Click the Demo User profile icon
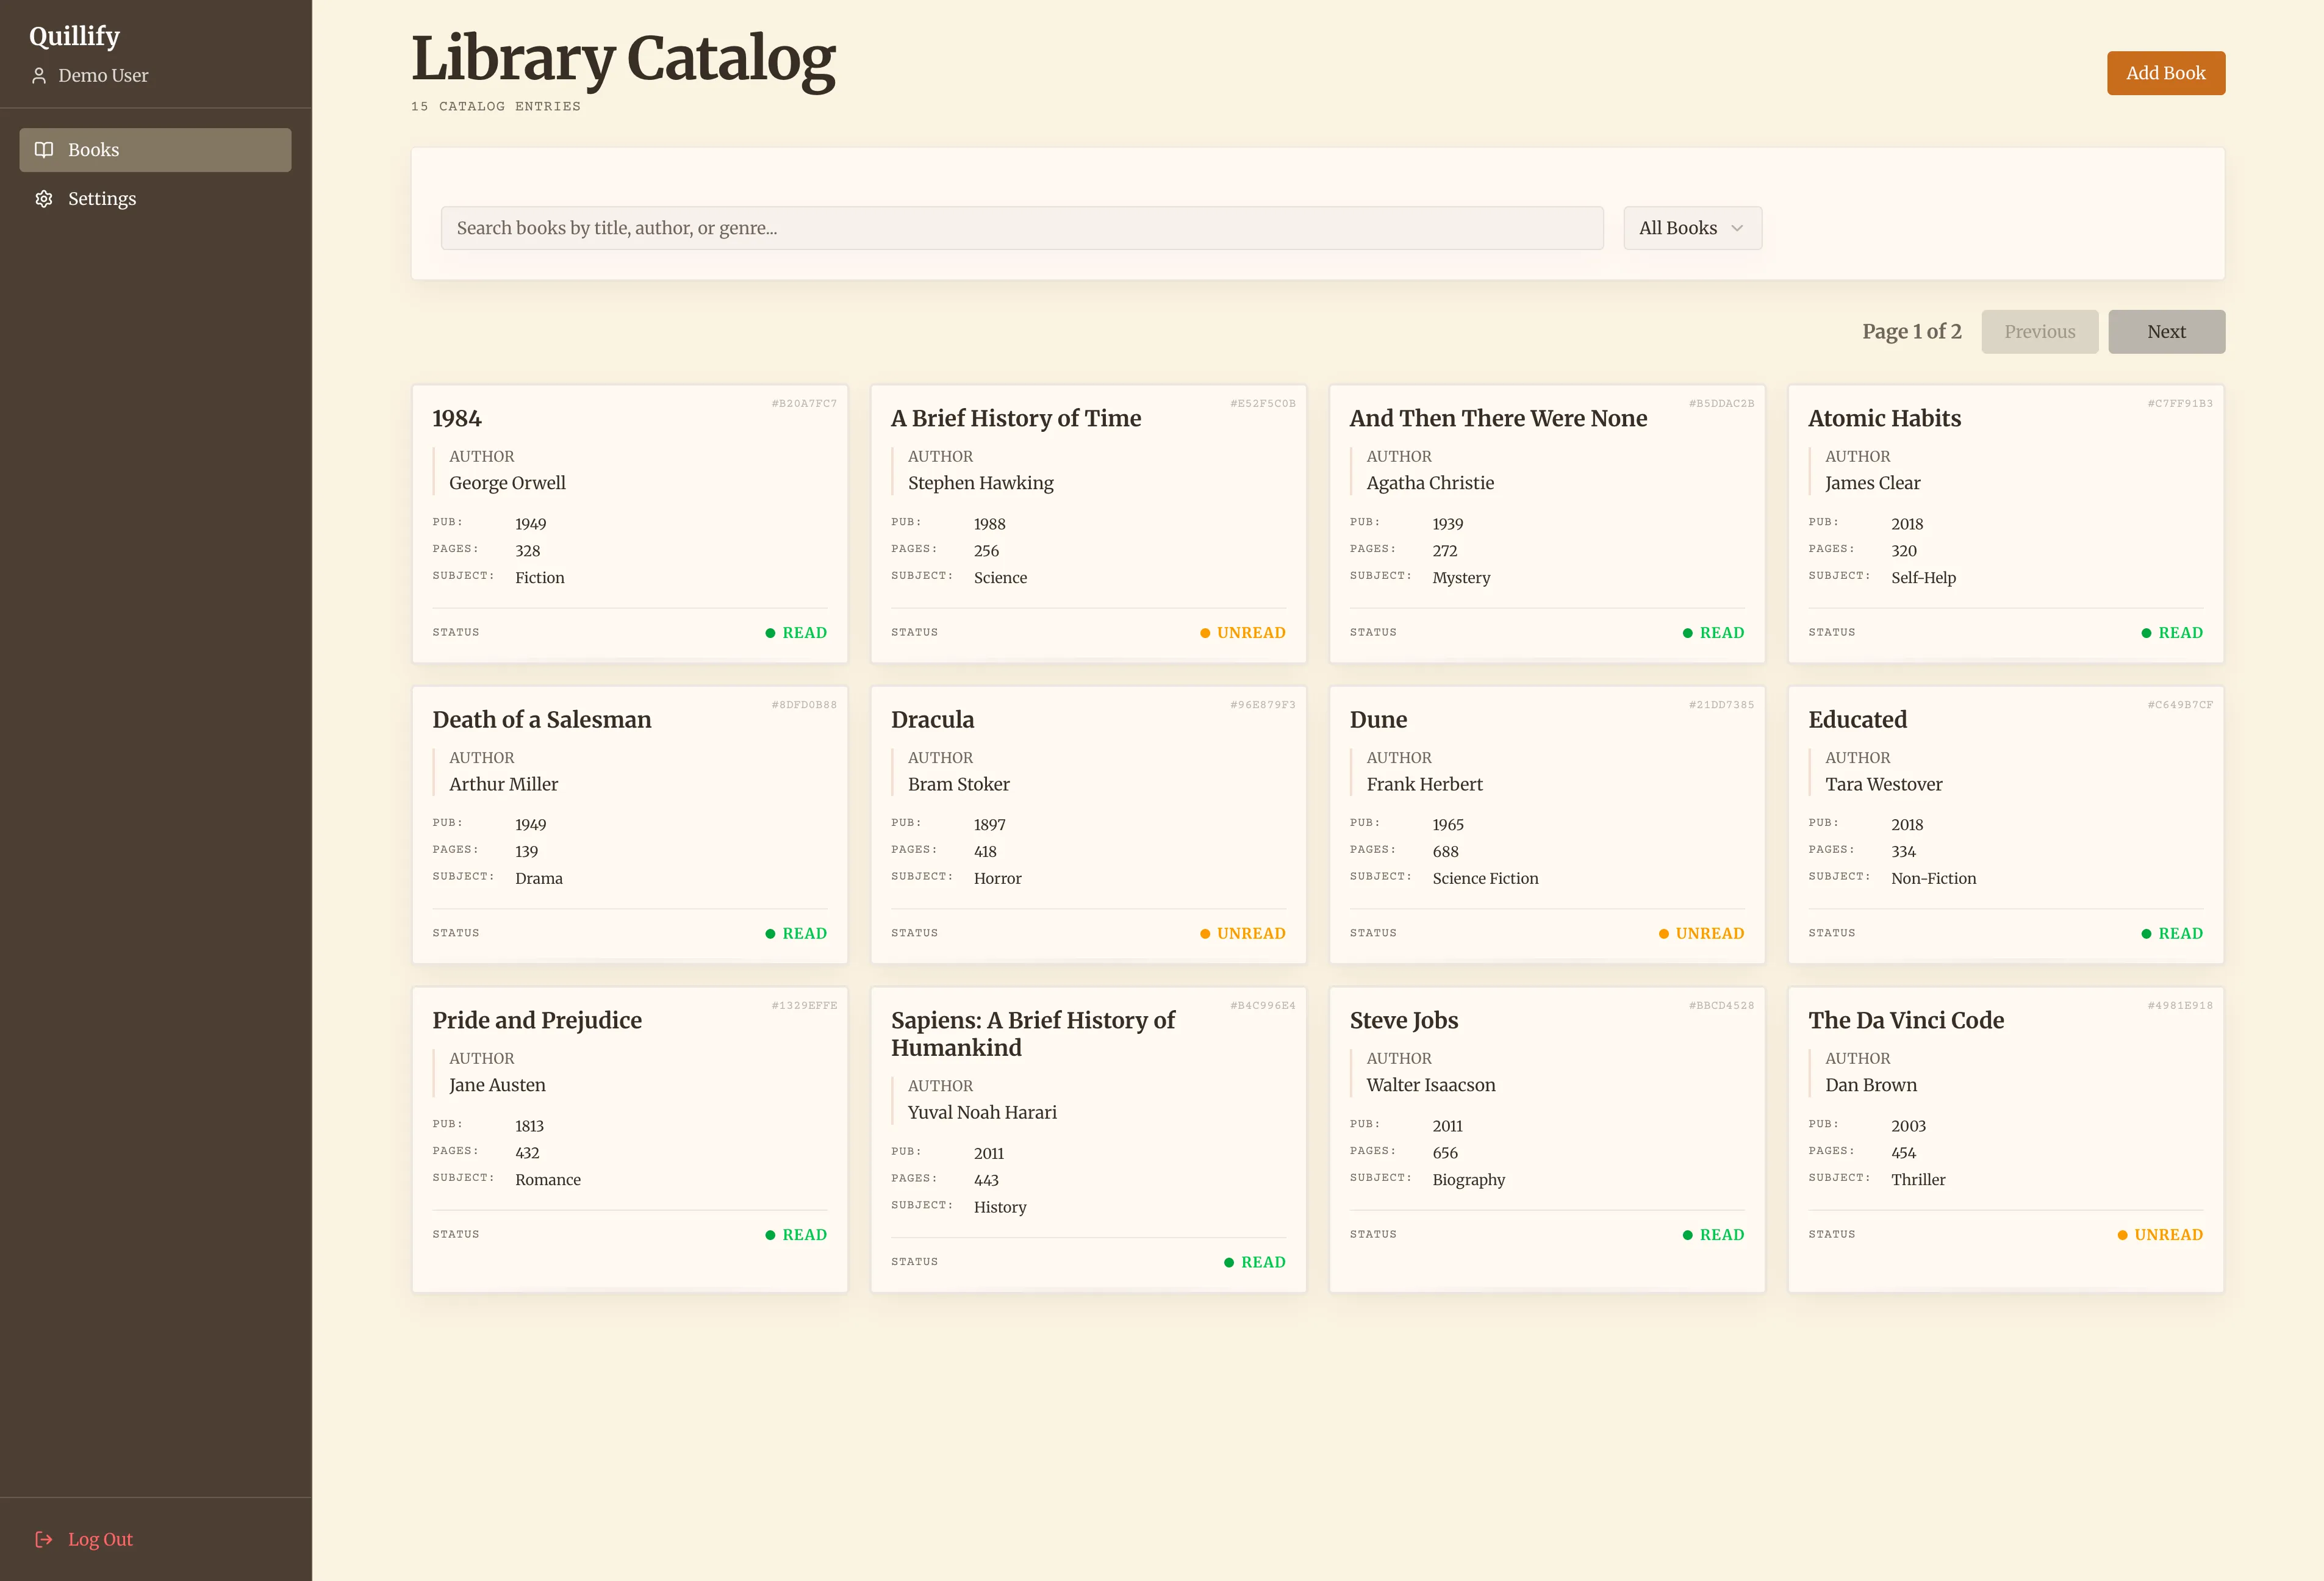This screenshot has height=1581, width=2324. click(x=40, y=75)
